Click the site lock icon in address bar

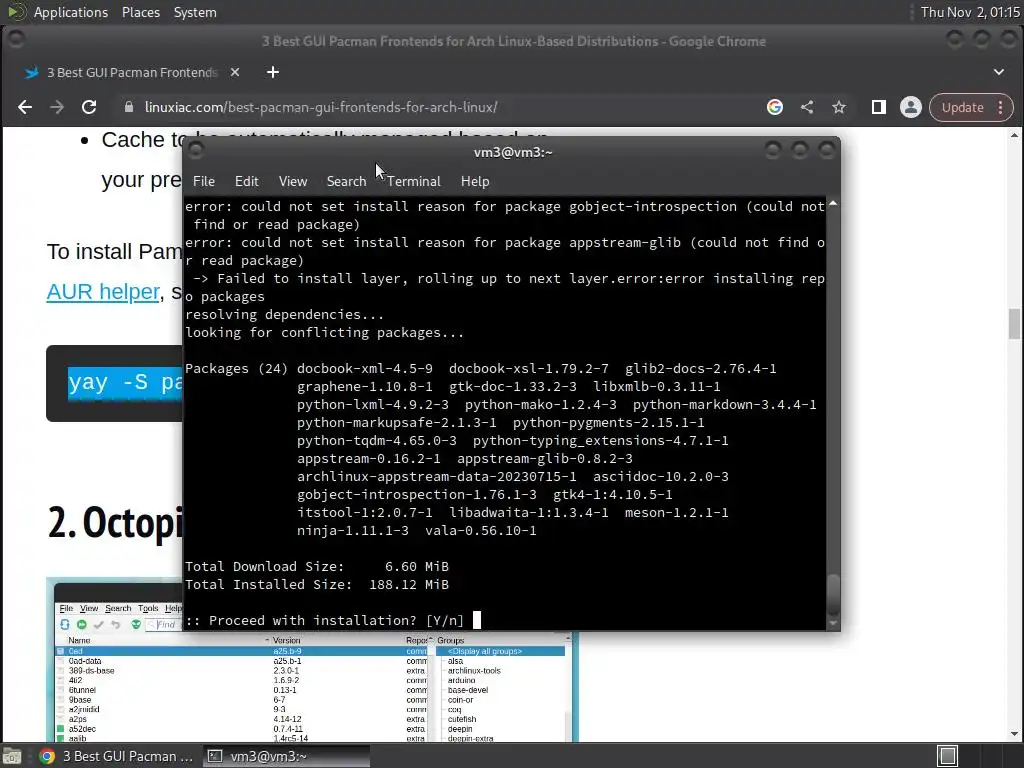[129, 107]
